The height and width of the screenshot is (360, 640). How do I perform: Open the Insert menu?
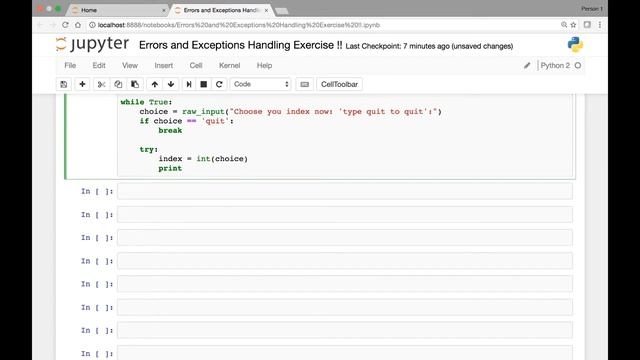pos(163,65)
